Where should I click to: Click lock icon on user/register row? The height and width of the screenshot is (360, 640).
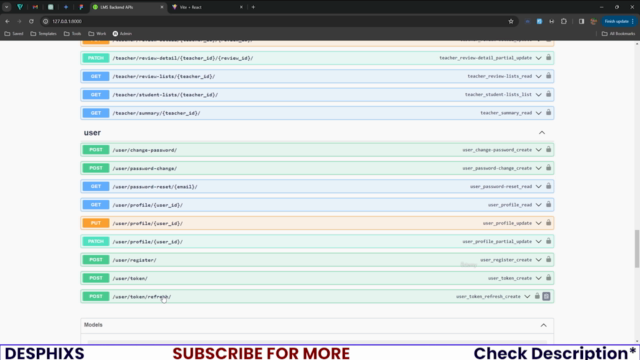pos(549,260)
